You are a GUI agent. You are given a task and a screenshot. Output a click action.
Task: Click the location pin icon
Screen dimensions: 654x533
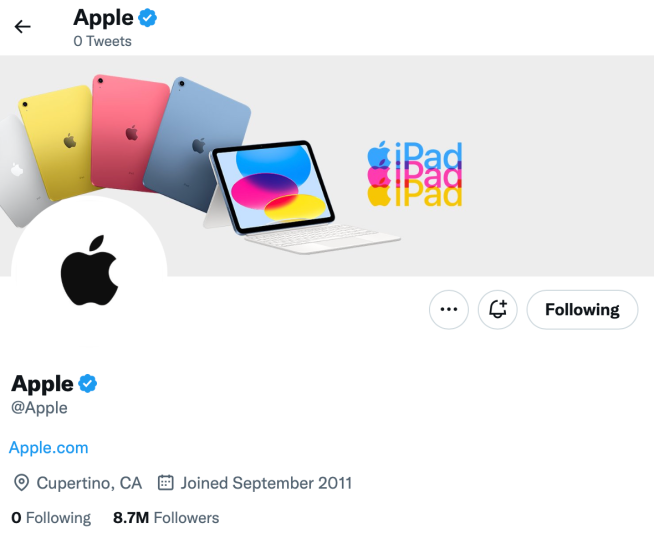click(21, 483)
